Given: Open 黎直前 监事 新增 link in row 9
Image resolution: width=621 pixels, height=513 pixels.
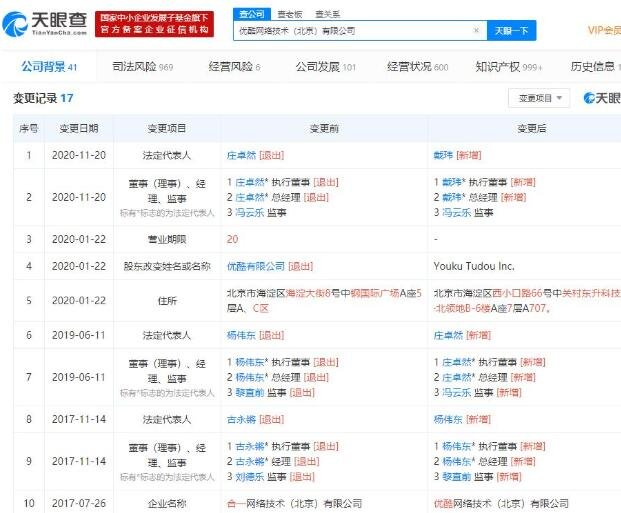Looking at the screenshot, I should 457,477.
